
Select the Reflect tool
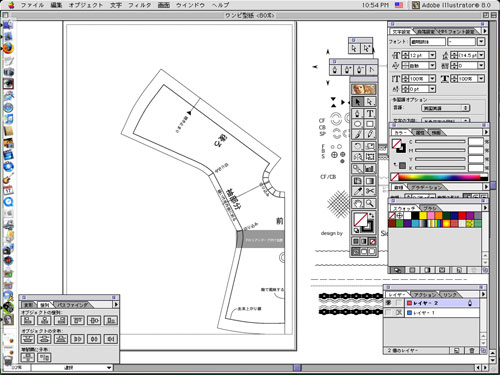click(358, 156)
